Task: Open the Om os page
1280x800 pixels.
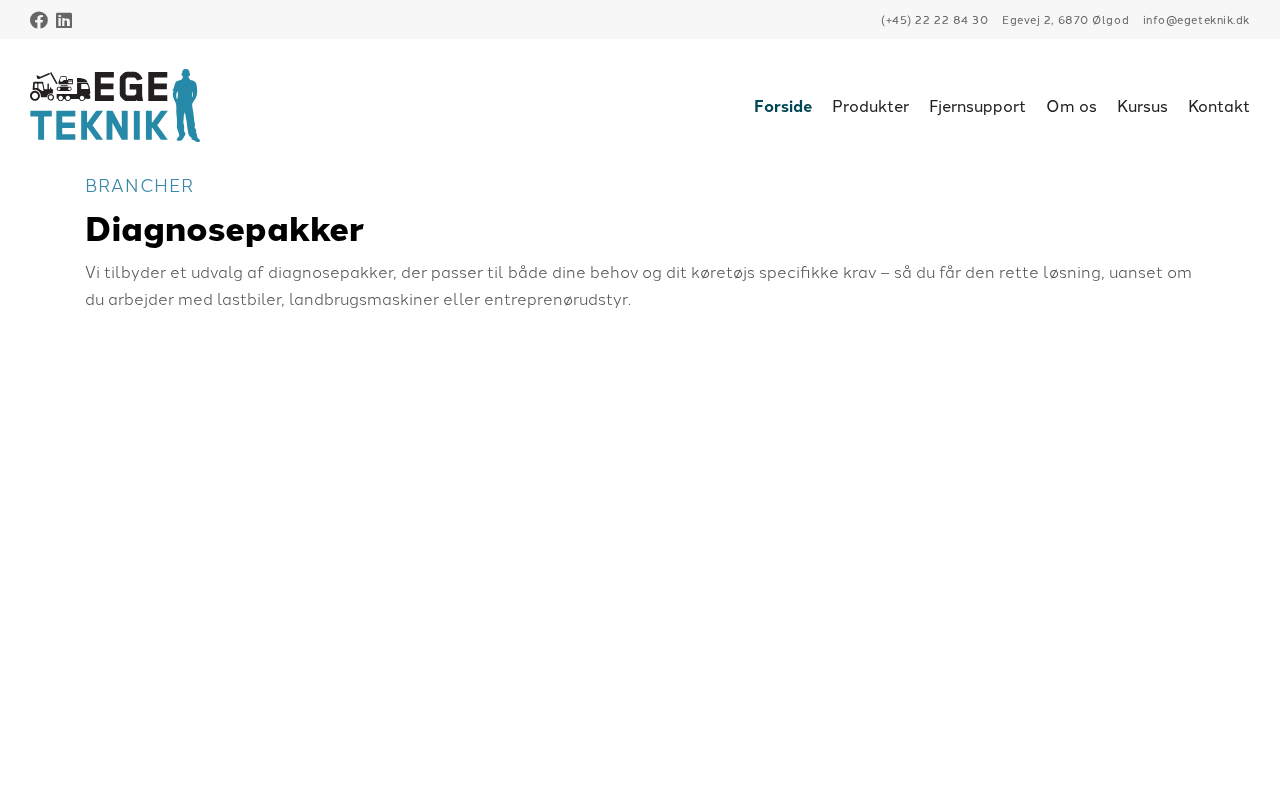Action: [x=1071, y=106]
